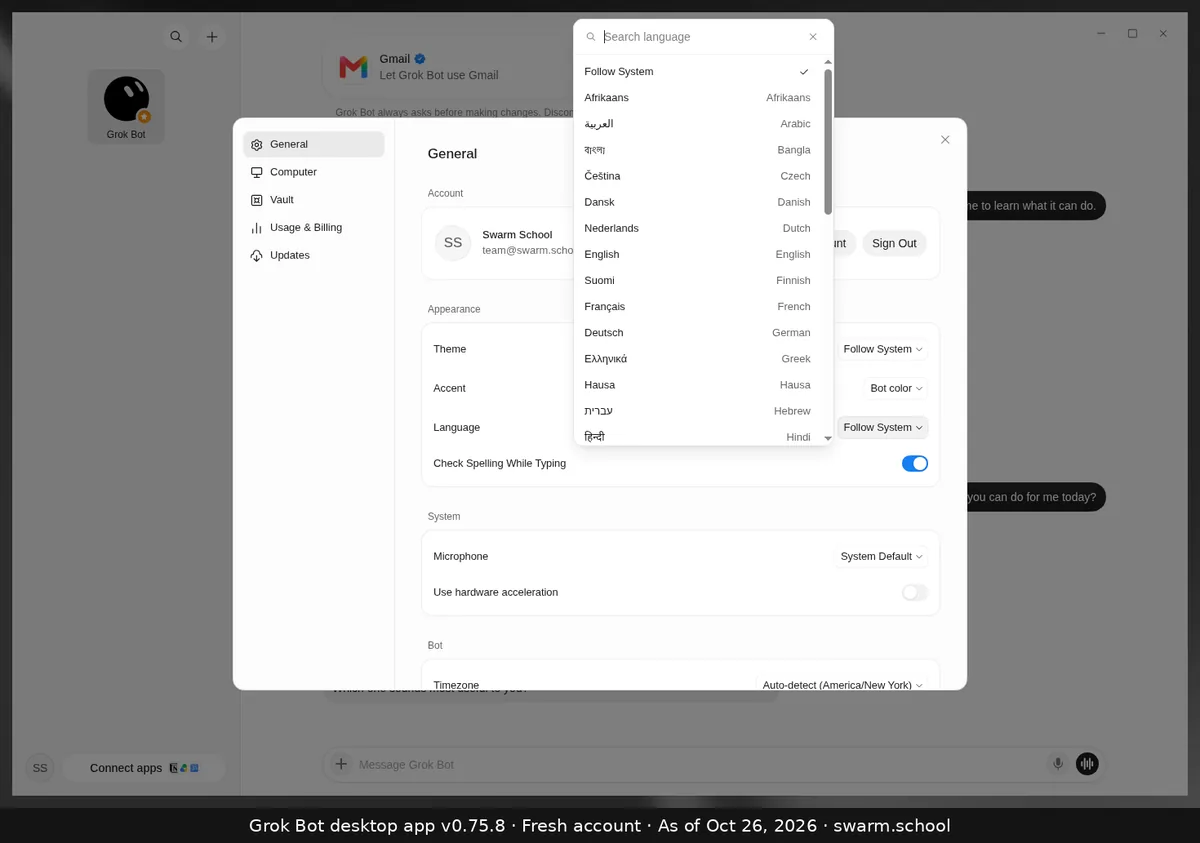Click the language list scrollbar thumb
The width and height of the screenshot is (1200, 843).
pyautogui.click(x=828, y=141)
